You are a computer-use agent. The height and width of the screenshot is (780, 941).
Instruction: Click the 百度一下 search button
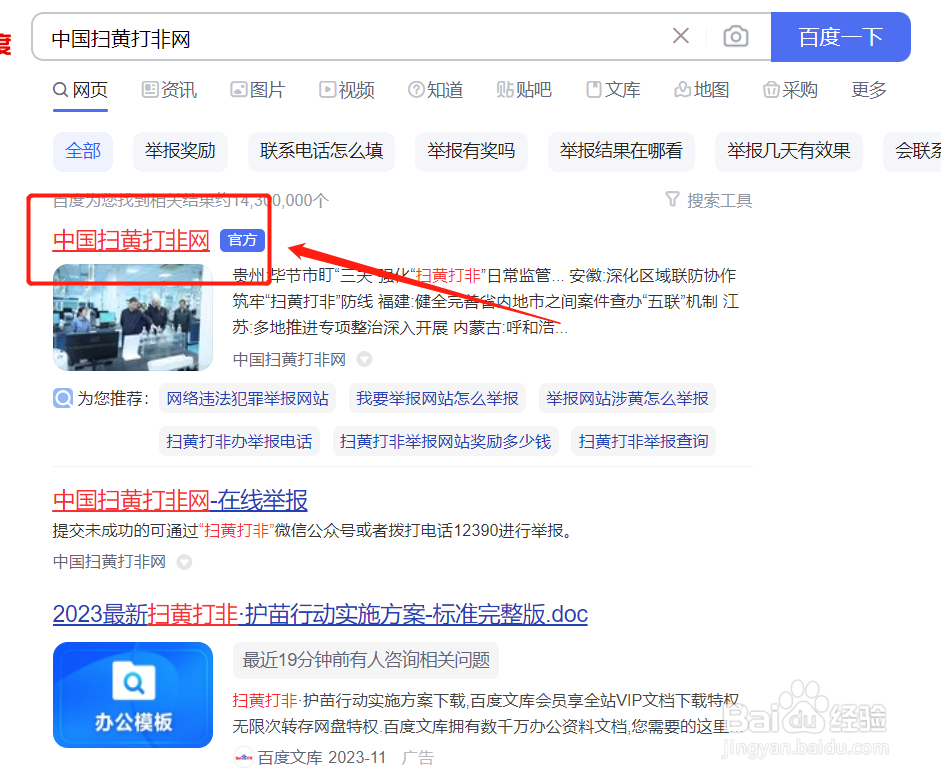point(840,37)
